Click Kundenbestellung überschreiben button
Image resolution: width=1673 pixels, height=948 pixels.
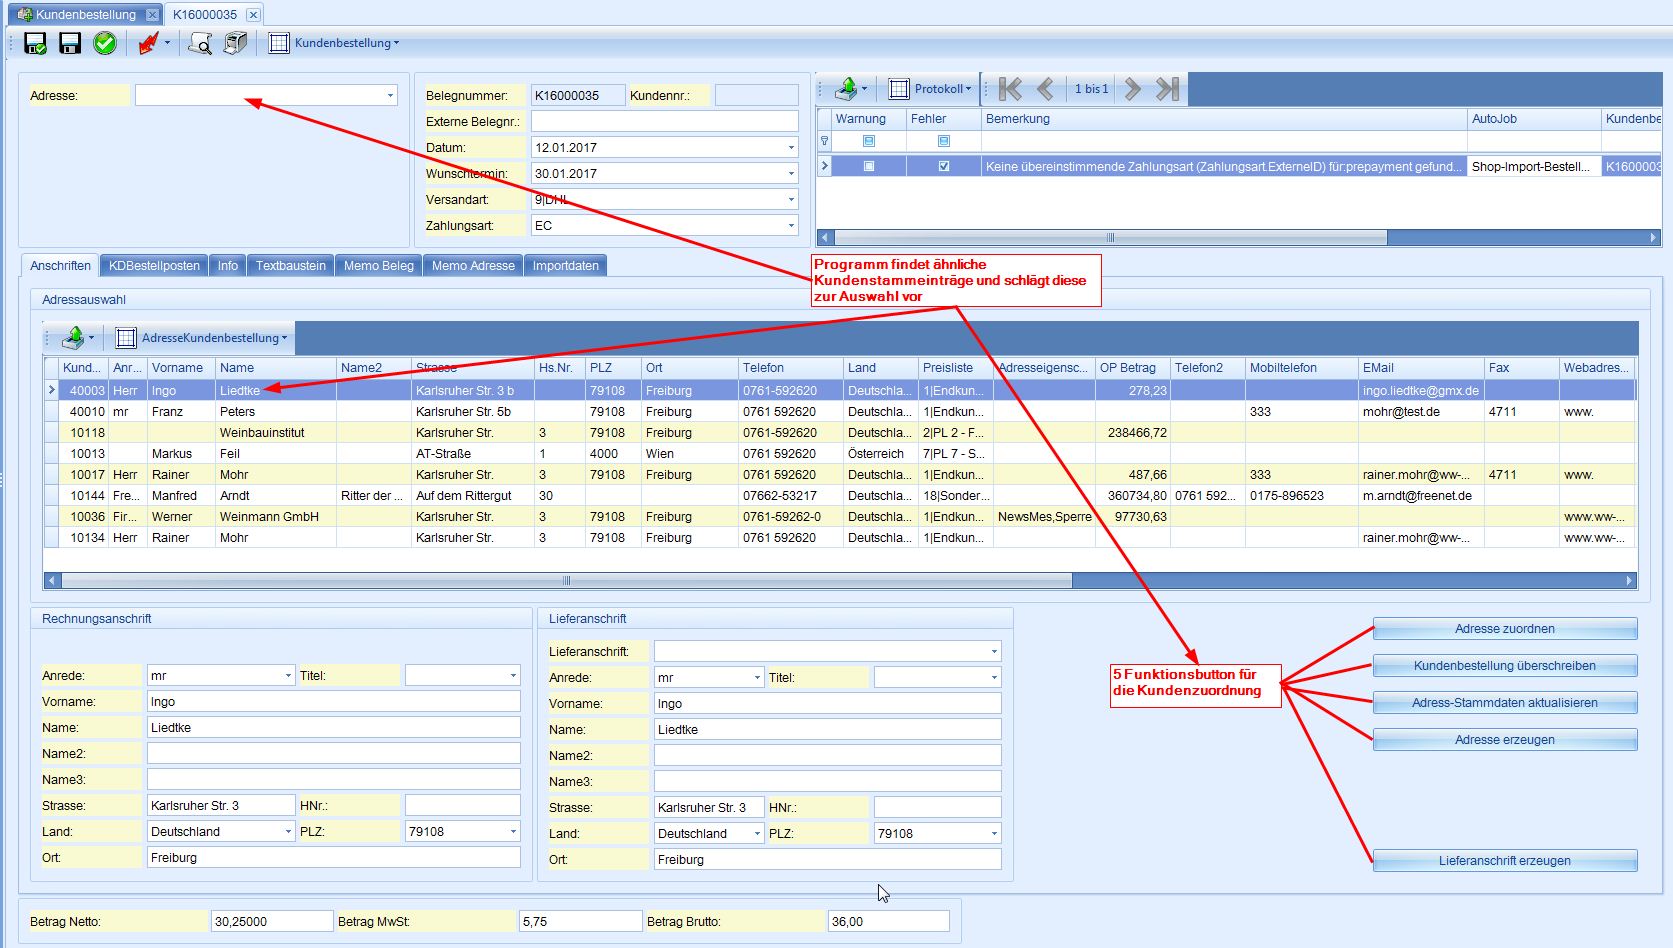(x=1505, y=665)
